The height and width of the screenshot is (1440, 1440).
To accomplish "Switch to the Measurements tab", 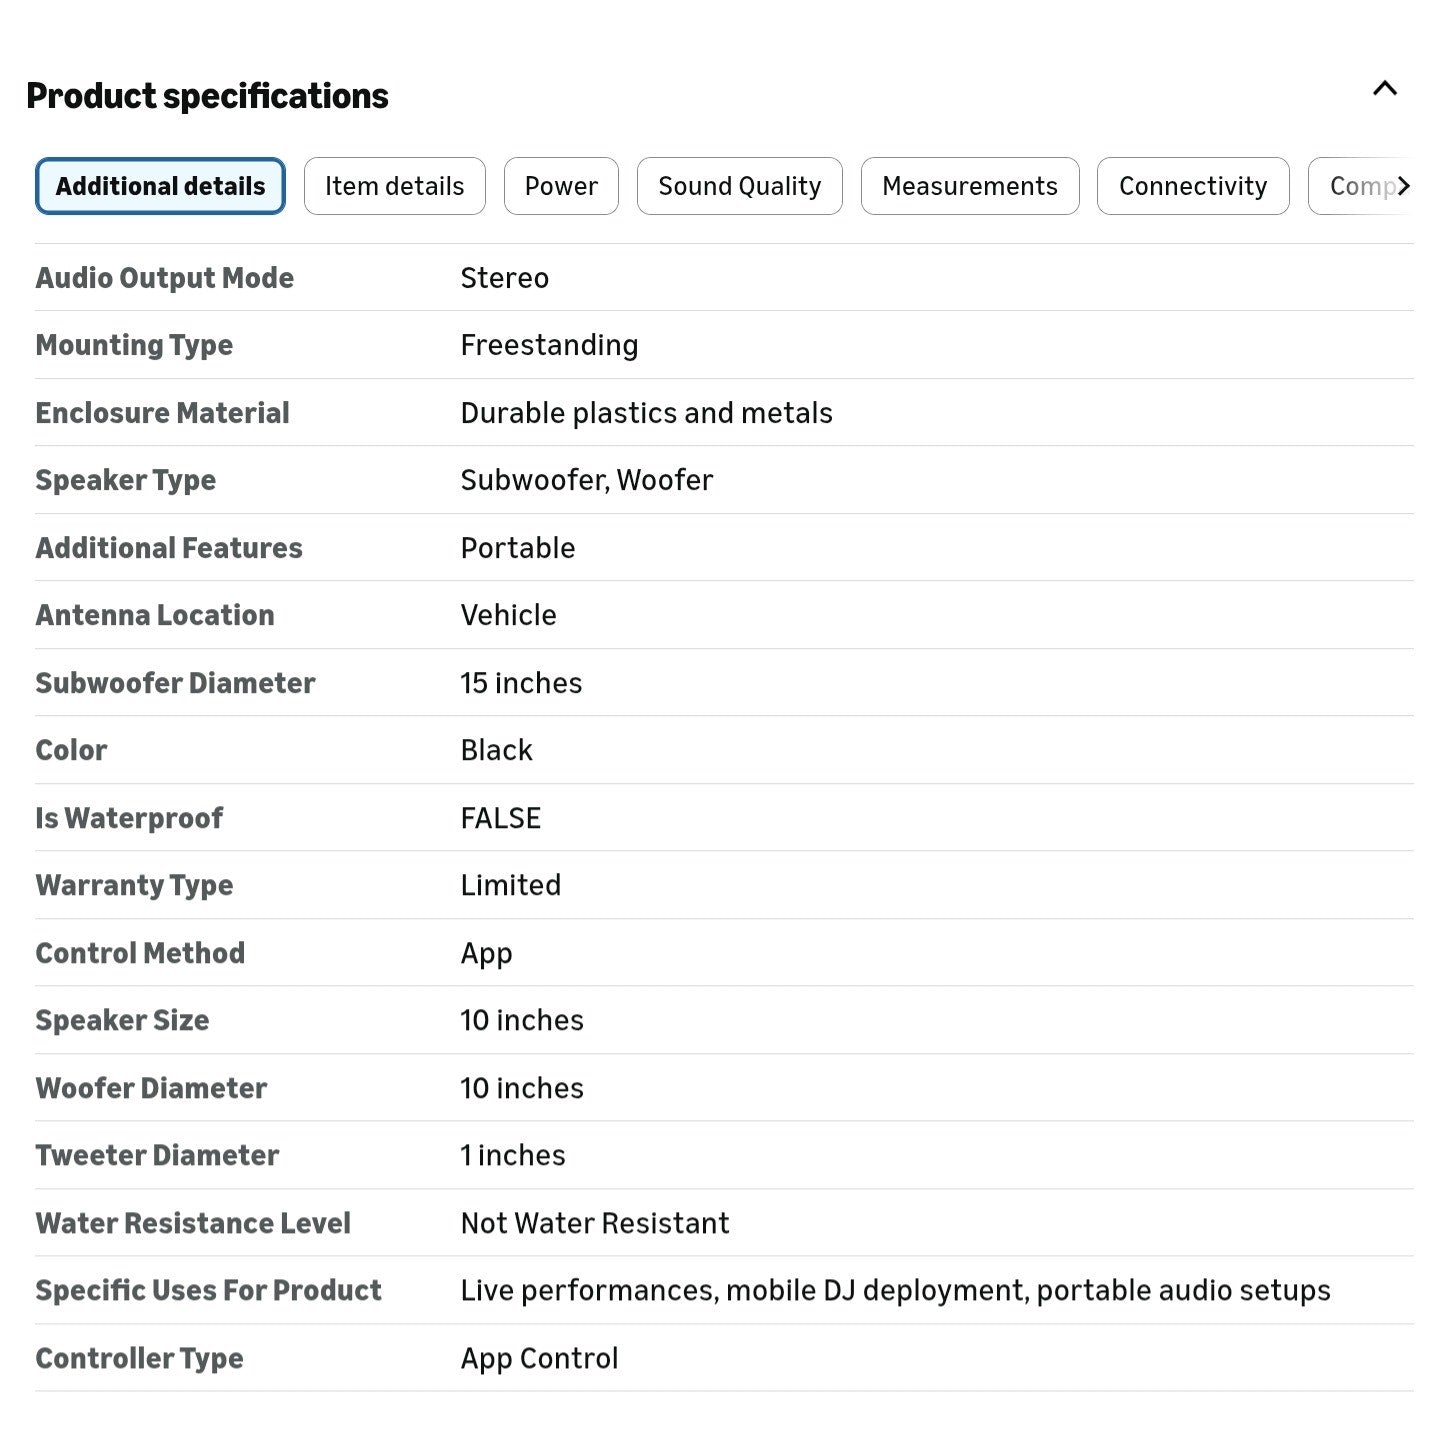I will click(x=970, y=186).
